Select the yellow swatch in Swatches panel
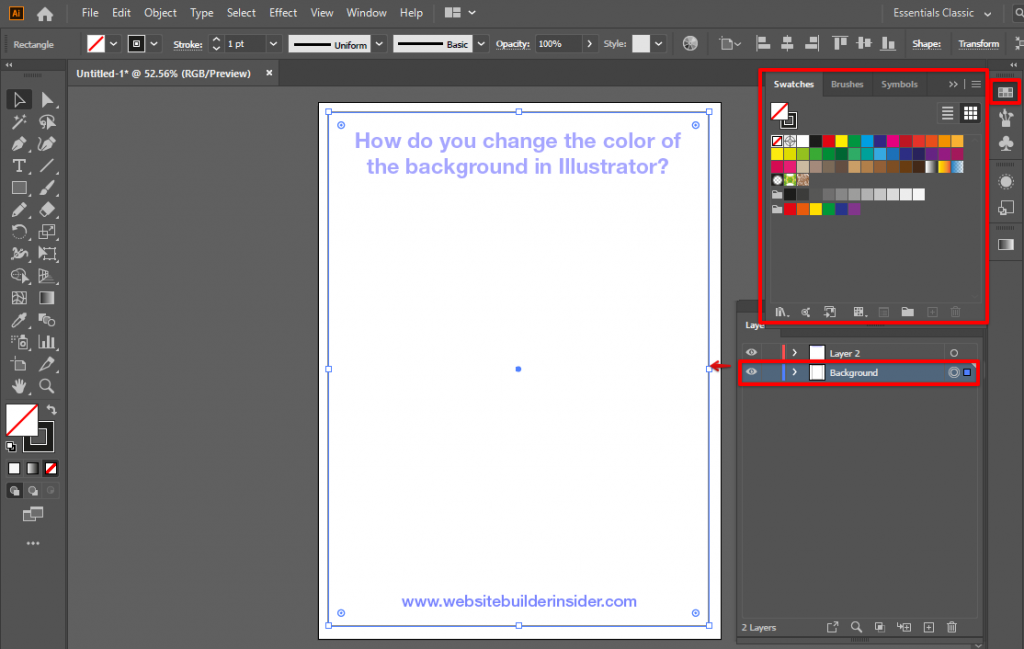 coord(841,141)
